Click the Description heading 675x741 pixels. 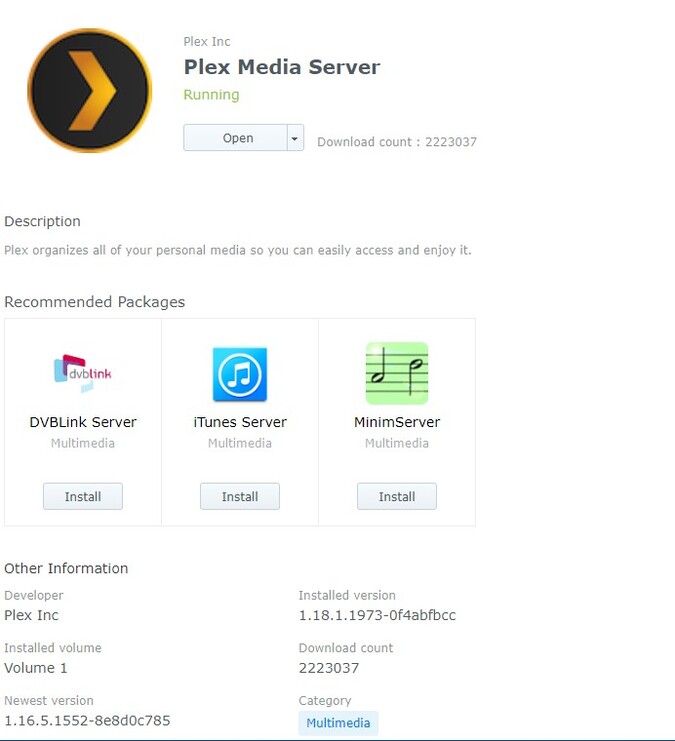tap(42, 222)
